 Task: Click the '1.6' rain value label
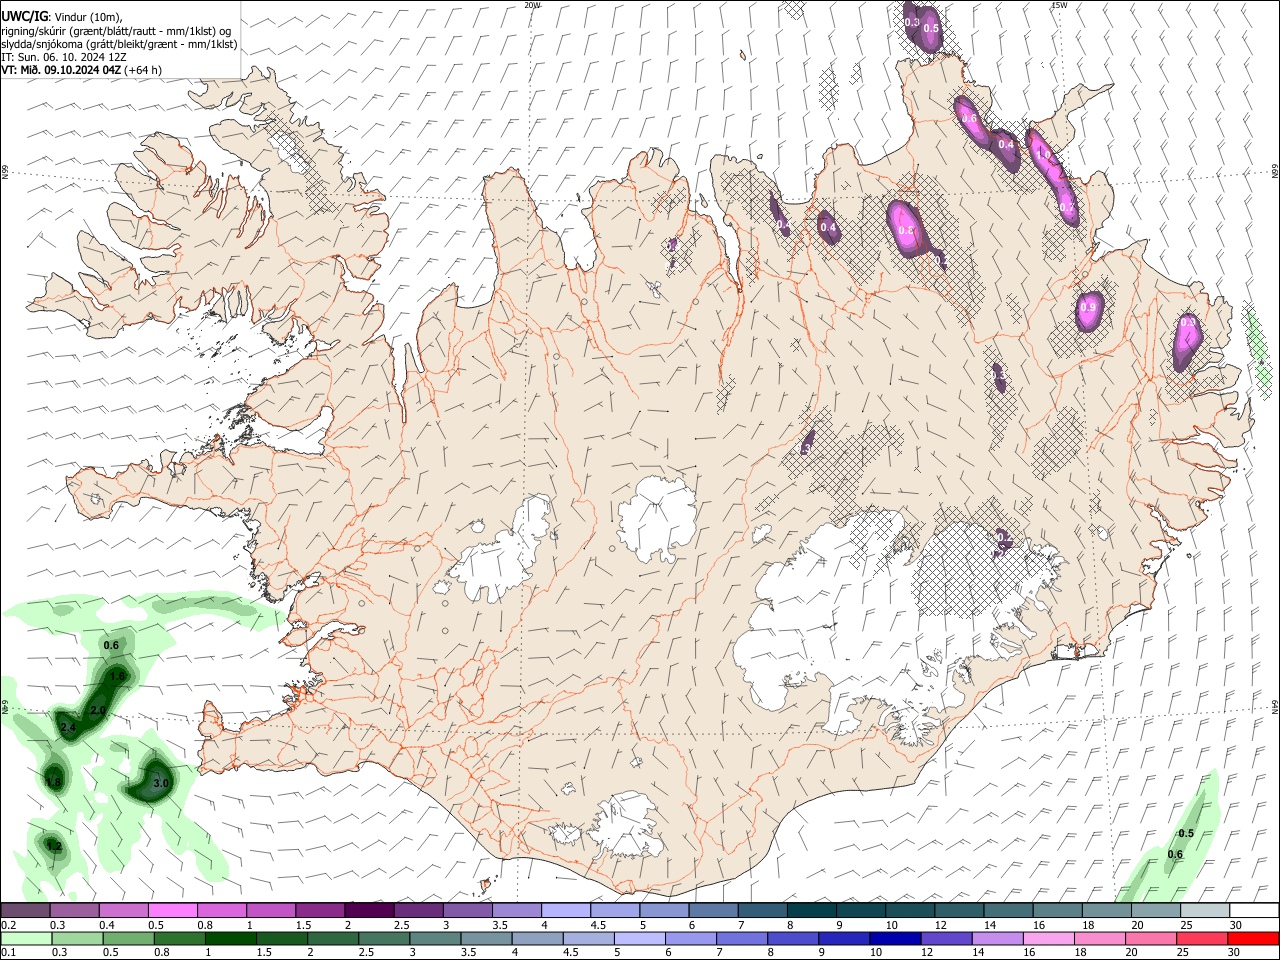coord(117,677)
